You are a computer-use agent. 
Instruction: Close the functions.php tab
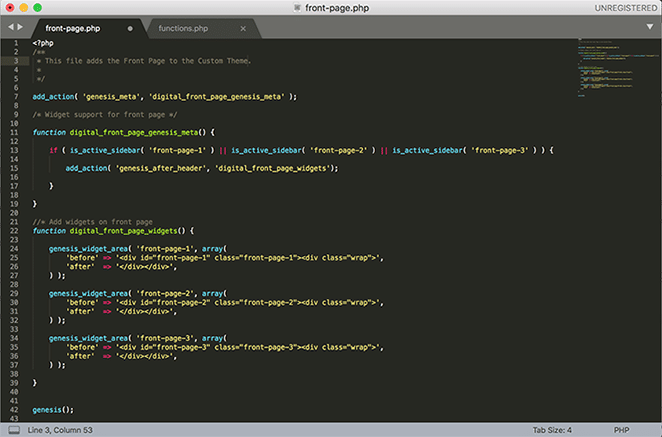[243, 28]
